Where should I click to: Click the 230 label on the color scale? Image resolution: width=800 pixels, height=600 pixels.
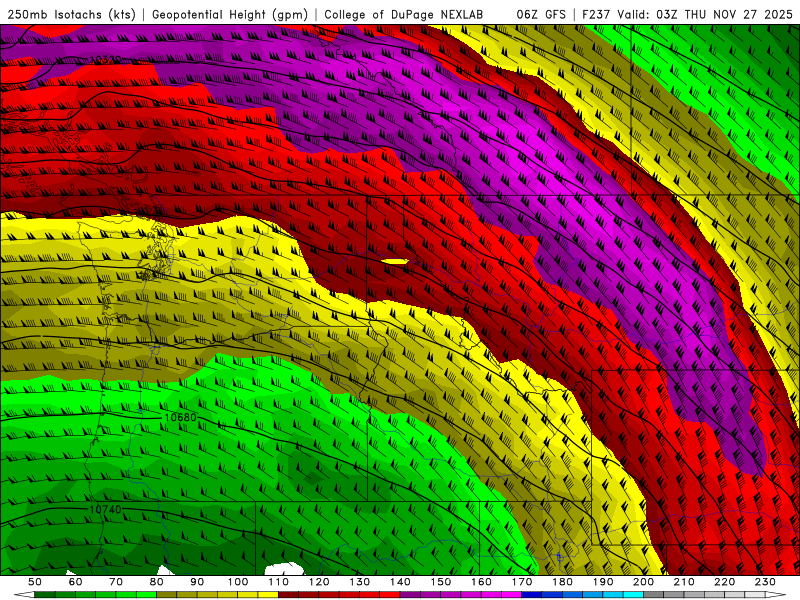[765, 582]
